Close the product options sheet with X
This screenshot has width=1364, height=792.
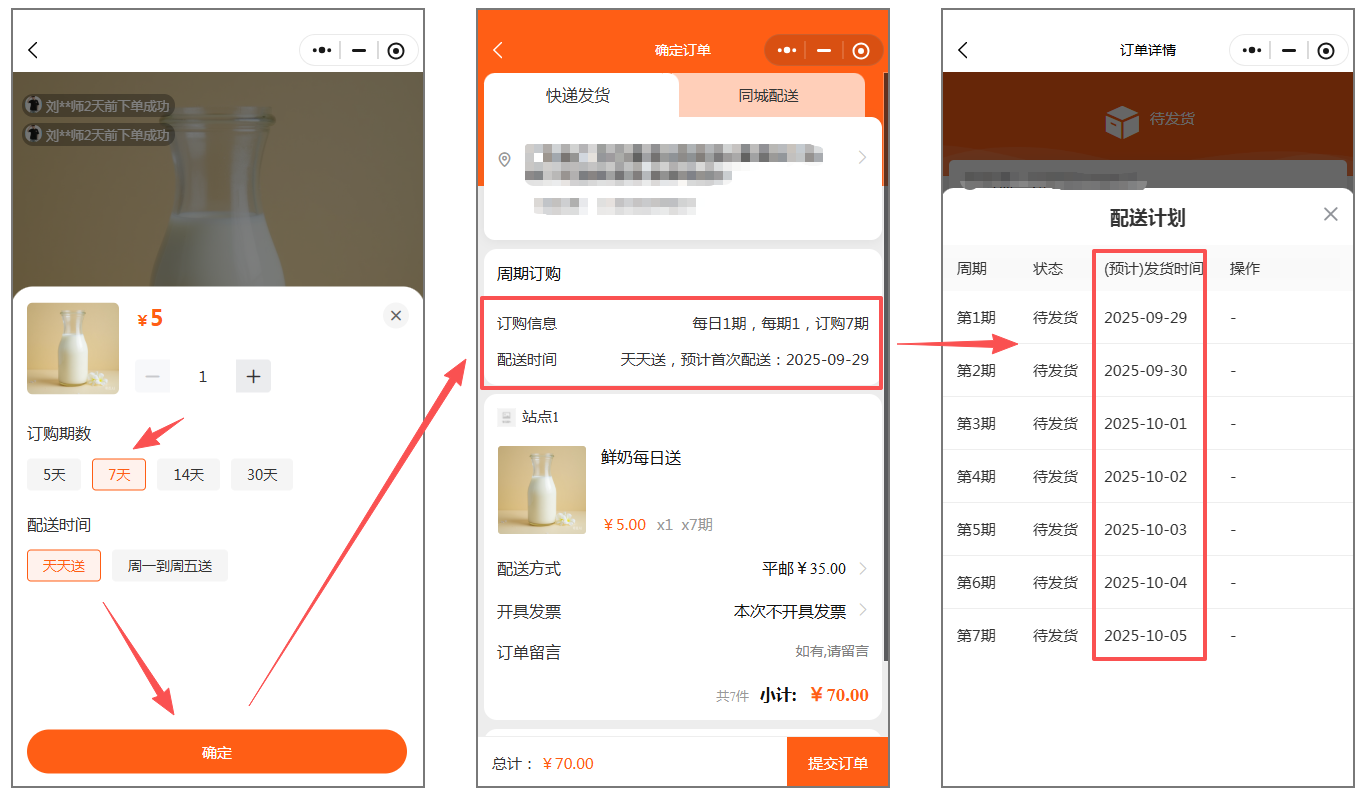click(x=396, y=316)
